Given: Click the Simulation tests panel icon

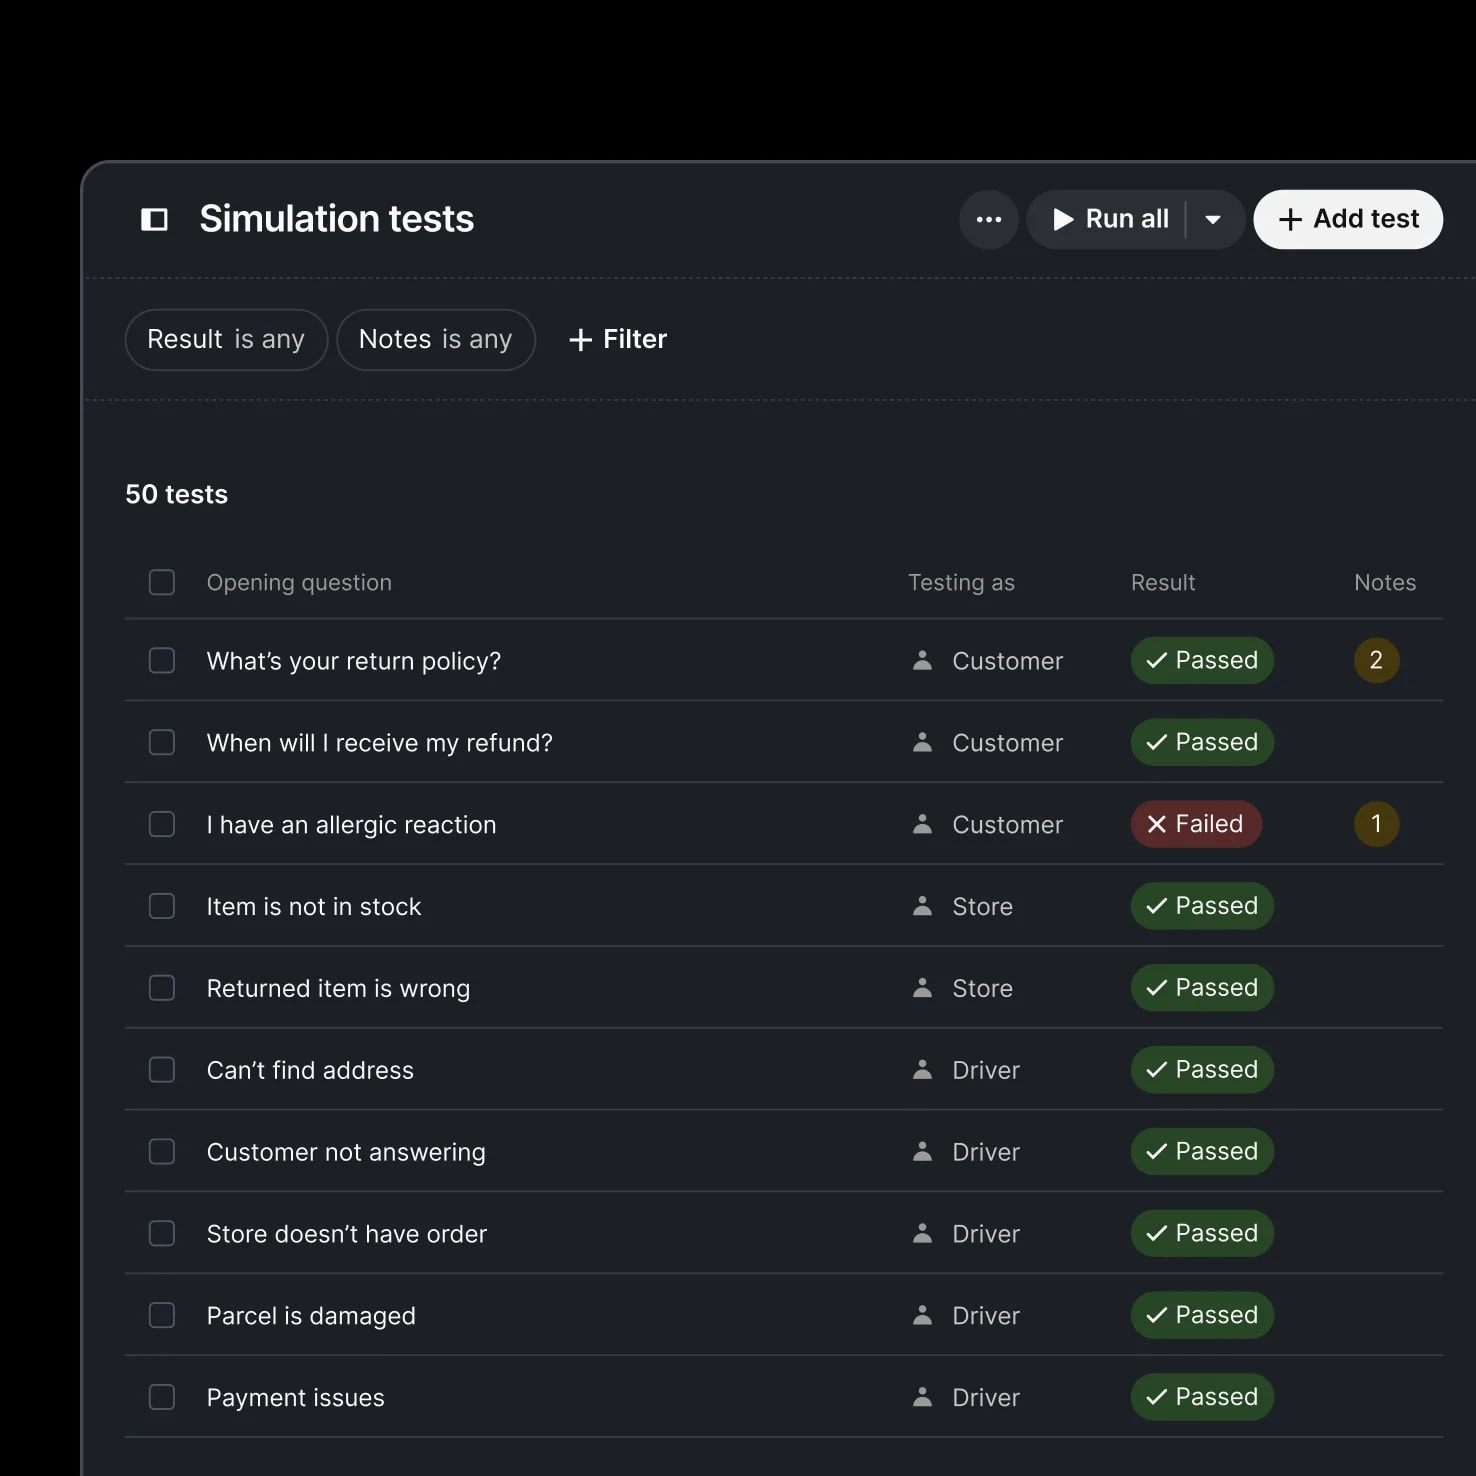Looking at the screenshot, I should coord(154,219).
